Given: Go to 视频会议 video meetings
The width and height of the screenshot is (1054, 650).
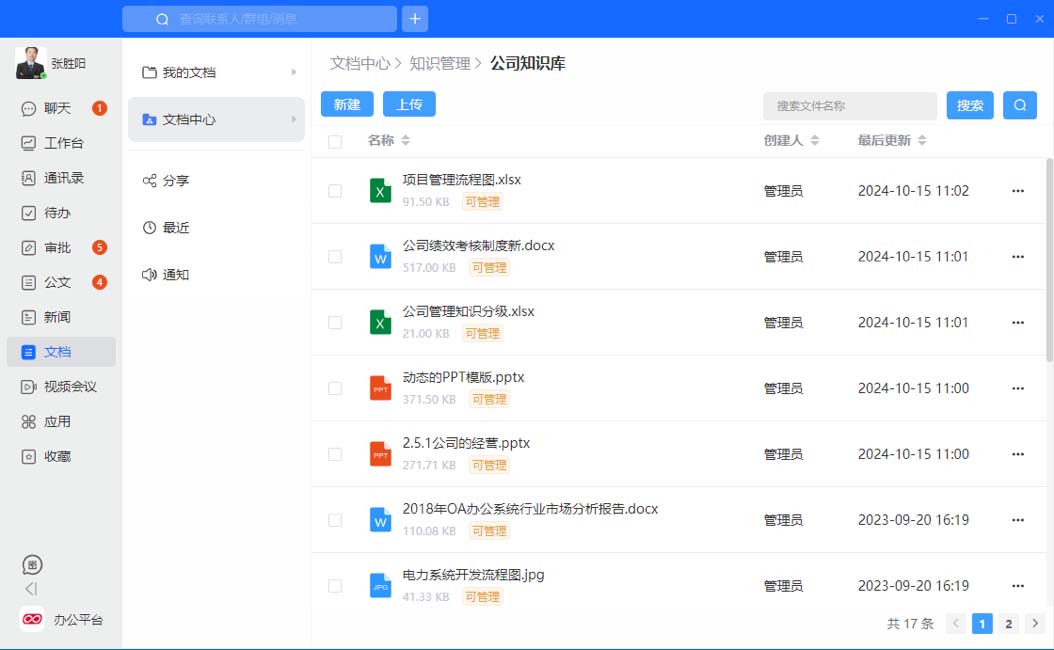Looking at the screenshot, I should coord(69,387).
